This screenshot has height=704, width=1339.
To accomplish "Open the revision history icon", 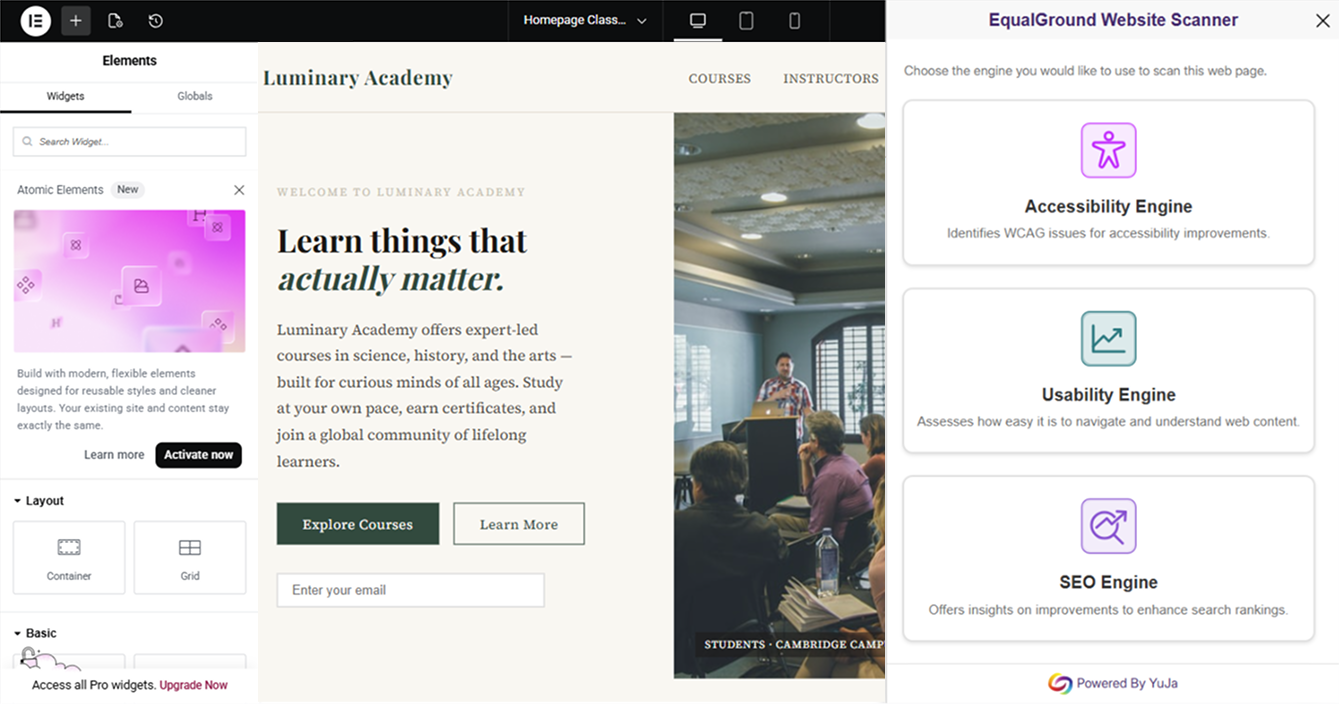I will 155,21.
